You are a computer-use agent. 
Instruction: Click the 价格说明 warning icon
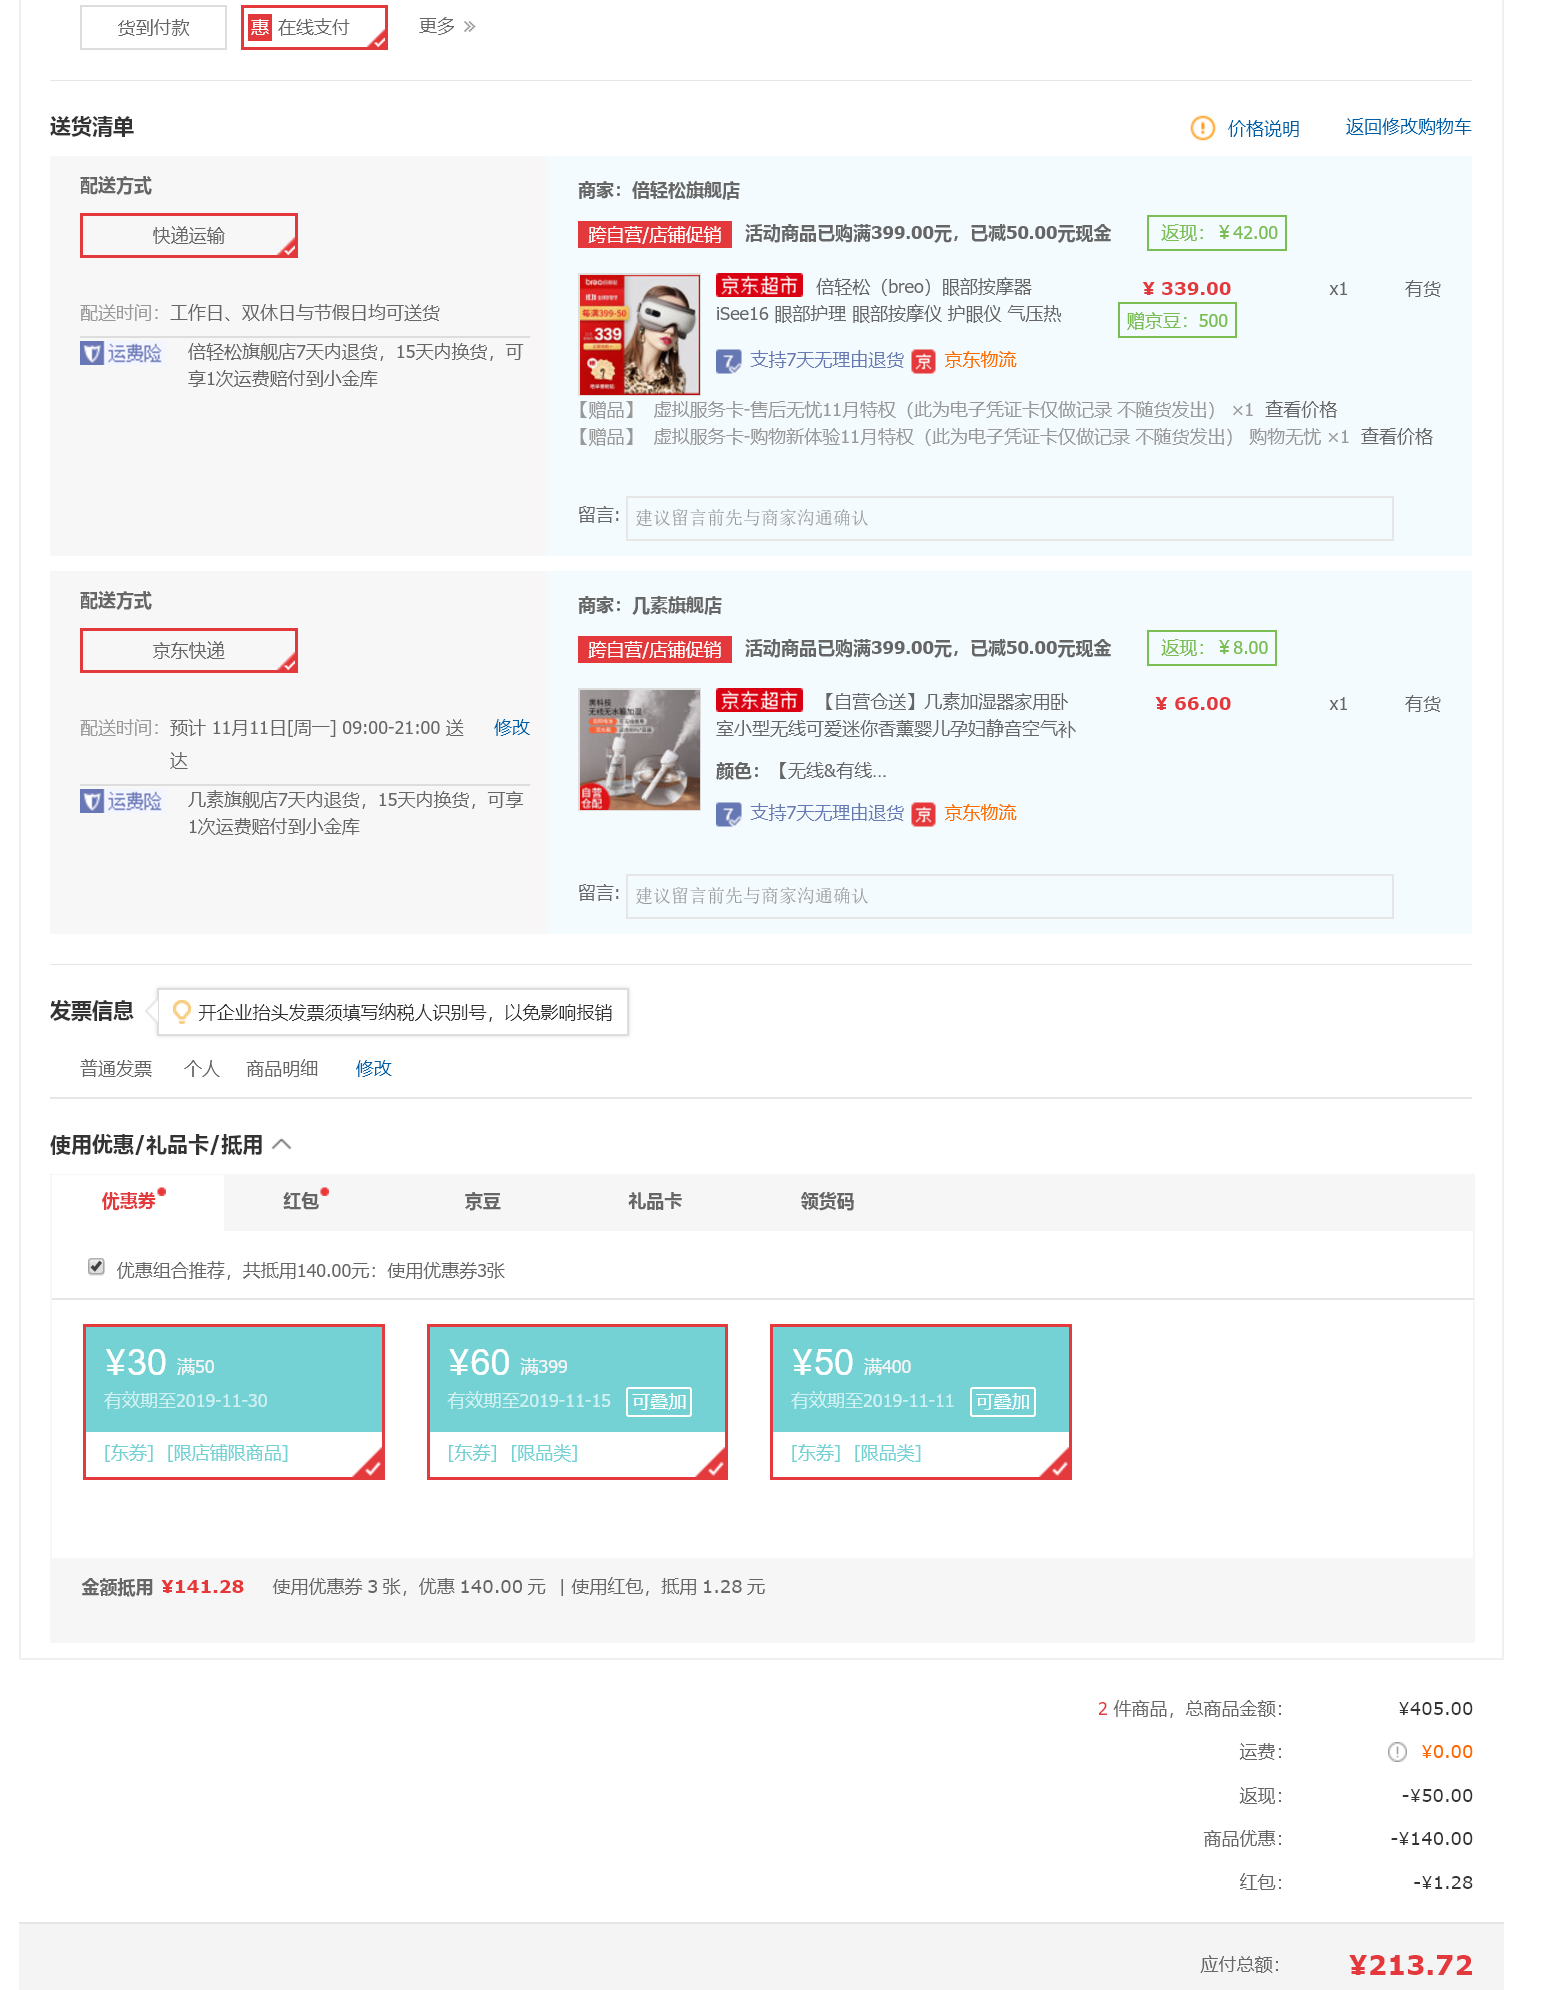[1202, 128]
